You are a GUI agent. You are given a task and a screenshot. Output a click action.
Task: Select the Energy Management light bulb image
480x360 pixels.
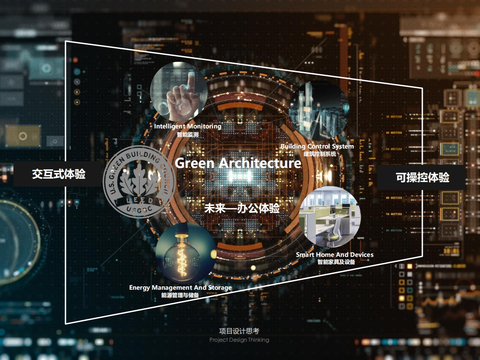[x=186, y=253]
